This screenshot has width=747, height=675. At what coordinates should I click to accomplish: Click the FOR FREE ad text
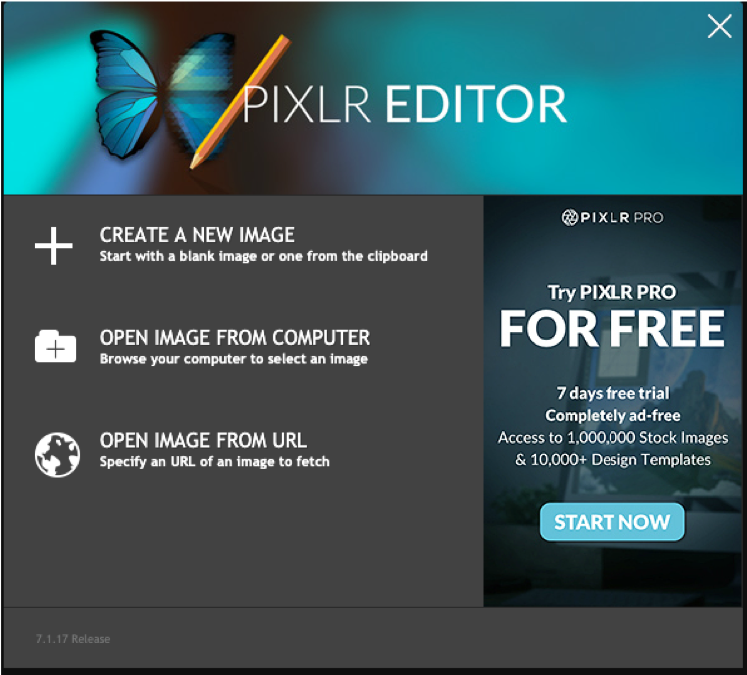tap(612, 329)
